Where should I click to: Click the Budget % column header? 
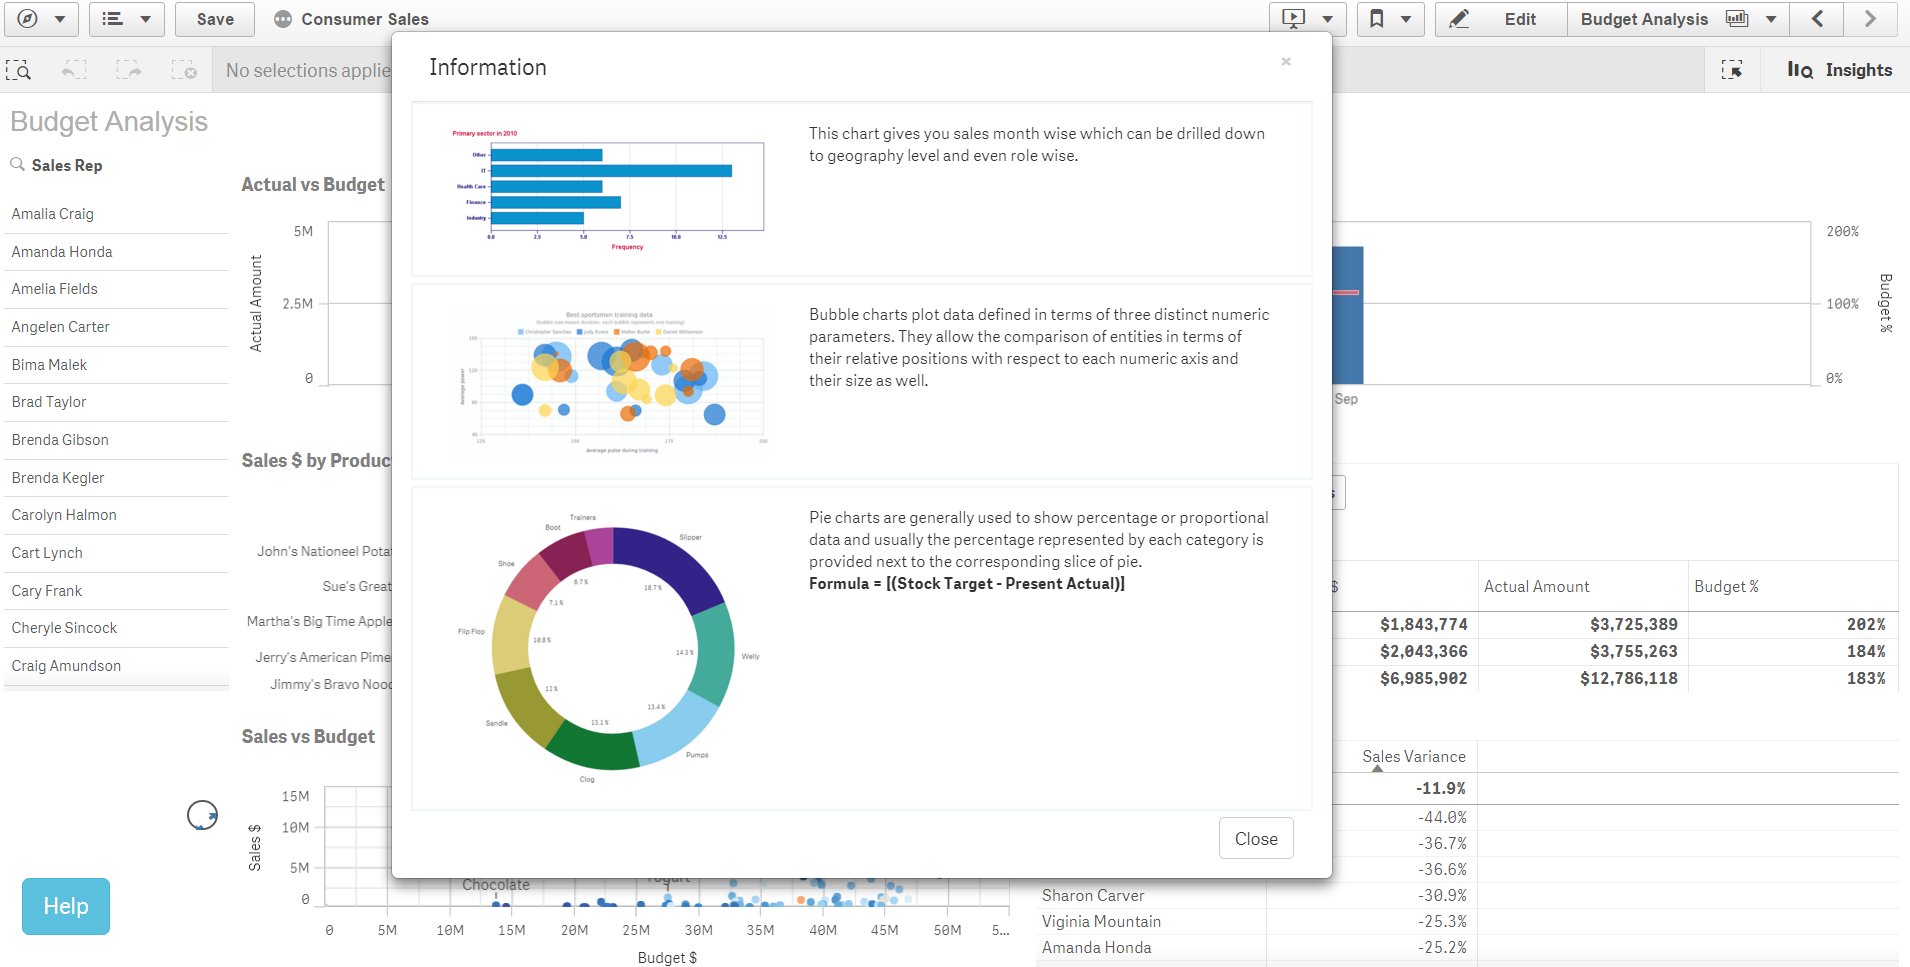point(1726,587)
